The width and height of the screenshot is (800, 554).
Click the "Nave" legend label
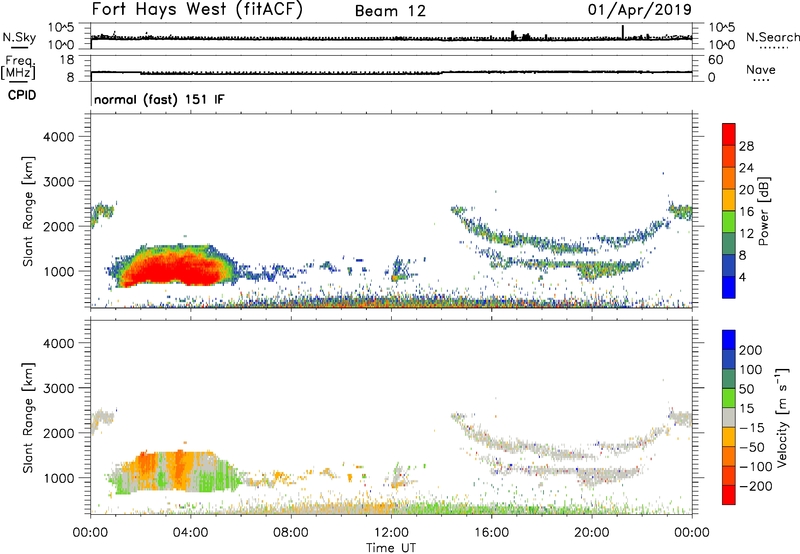click(x=761, y=69)
